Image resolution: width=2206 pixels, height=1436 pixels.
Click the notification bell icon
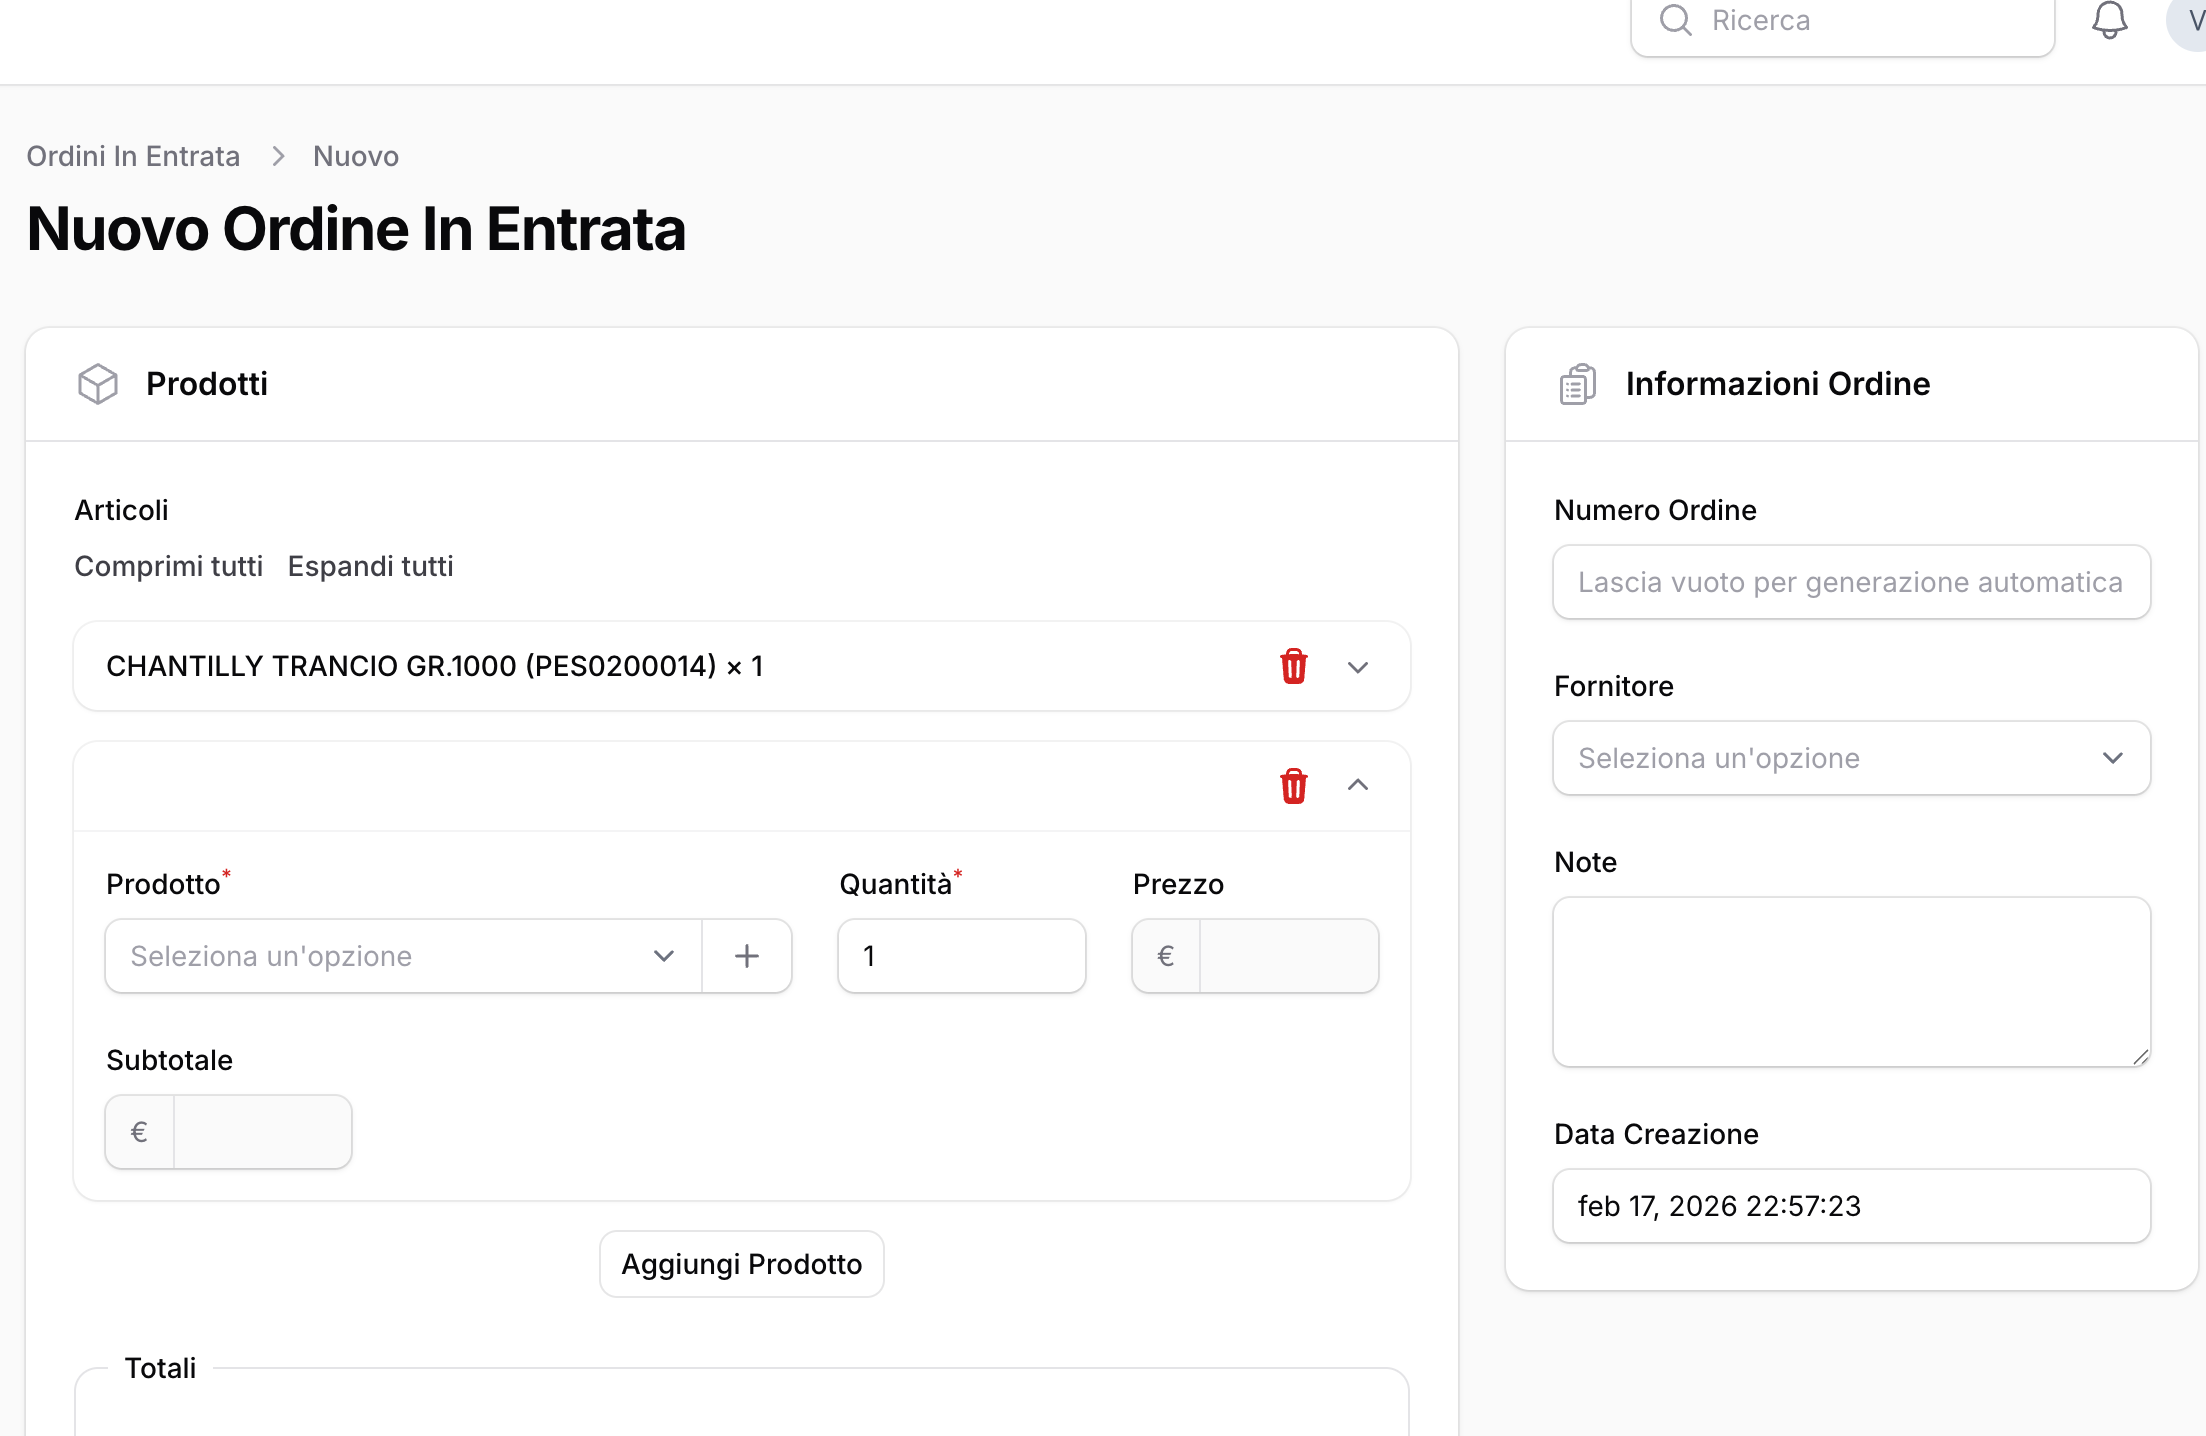[x=2109, y=20]
